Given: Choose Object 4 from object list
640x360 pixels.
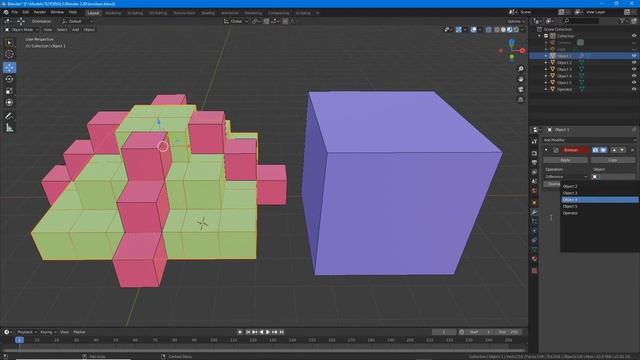Looking at the screenshot, I should [x=600, y=200].
